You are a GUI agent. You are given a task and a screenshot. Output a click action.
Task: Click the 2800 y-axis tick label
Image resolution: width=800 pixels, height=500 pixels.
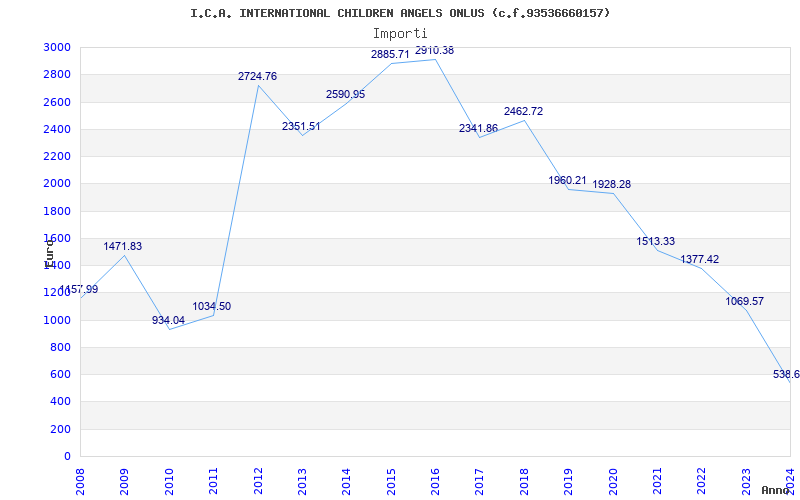coord(57,74)
